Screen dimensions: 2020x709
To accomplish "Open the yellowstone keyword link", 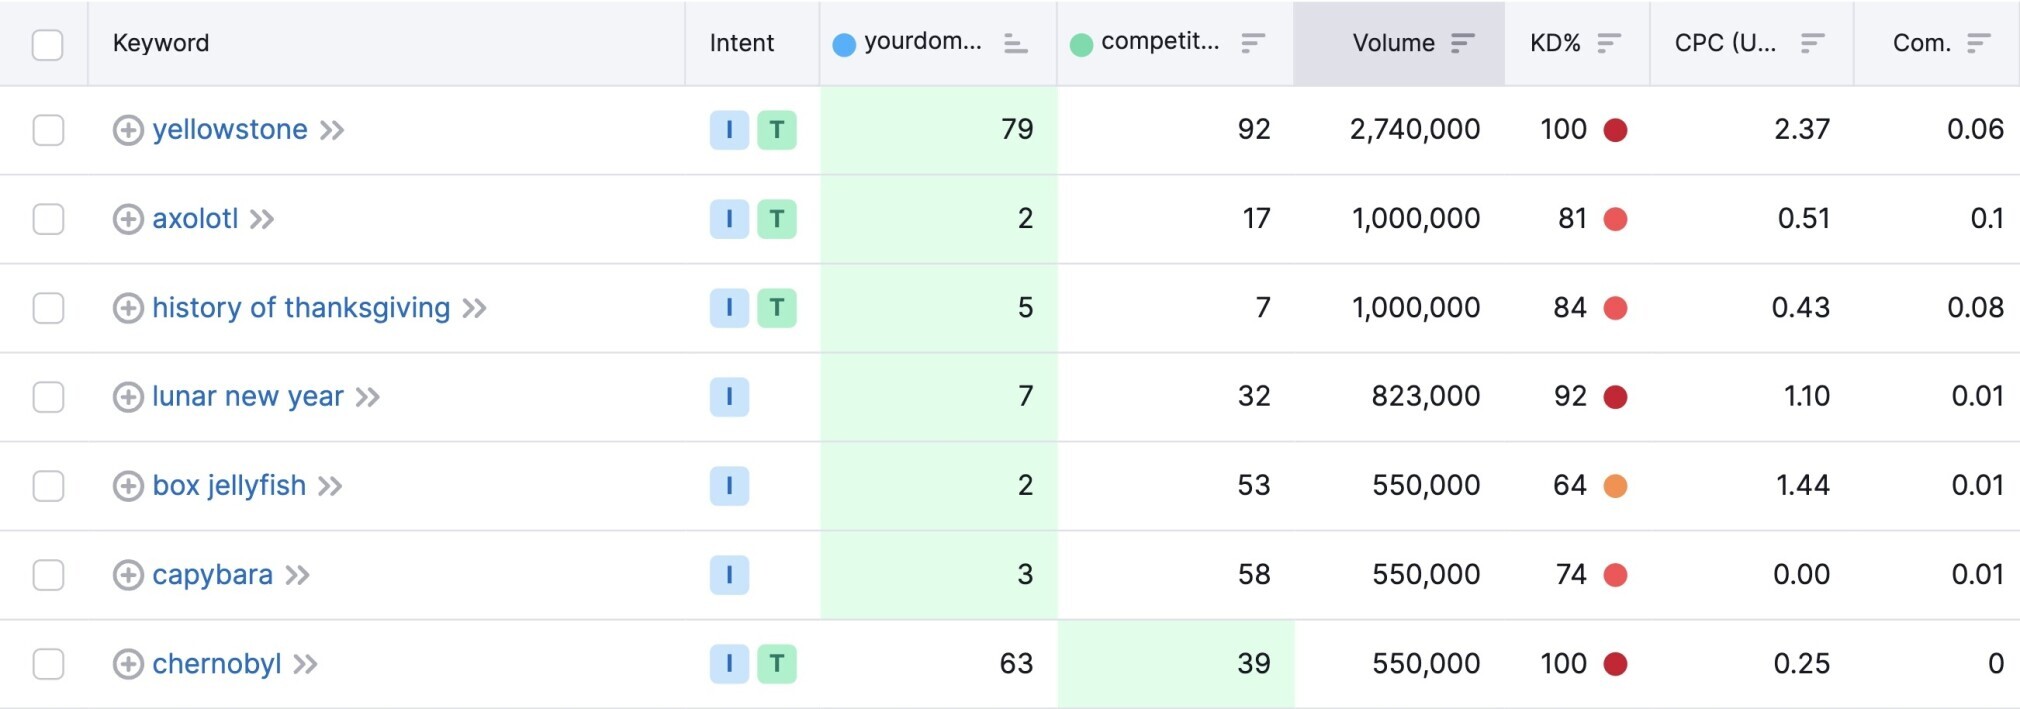I will tap(230, 130).
